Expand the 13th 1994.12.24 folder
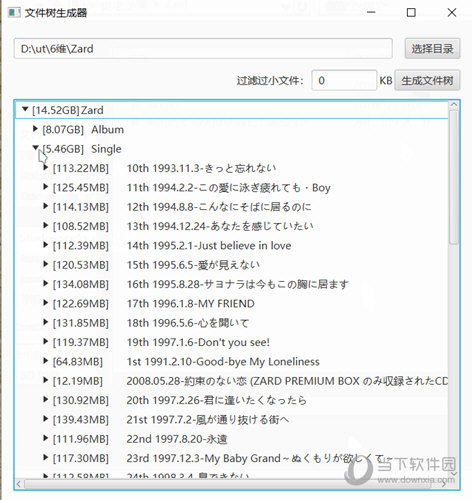 [x=46, y=225]
